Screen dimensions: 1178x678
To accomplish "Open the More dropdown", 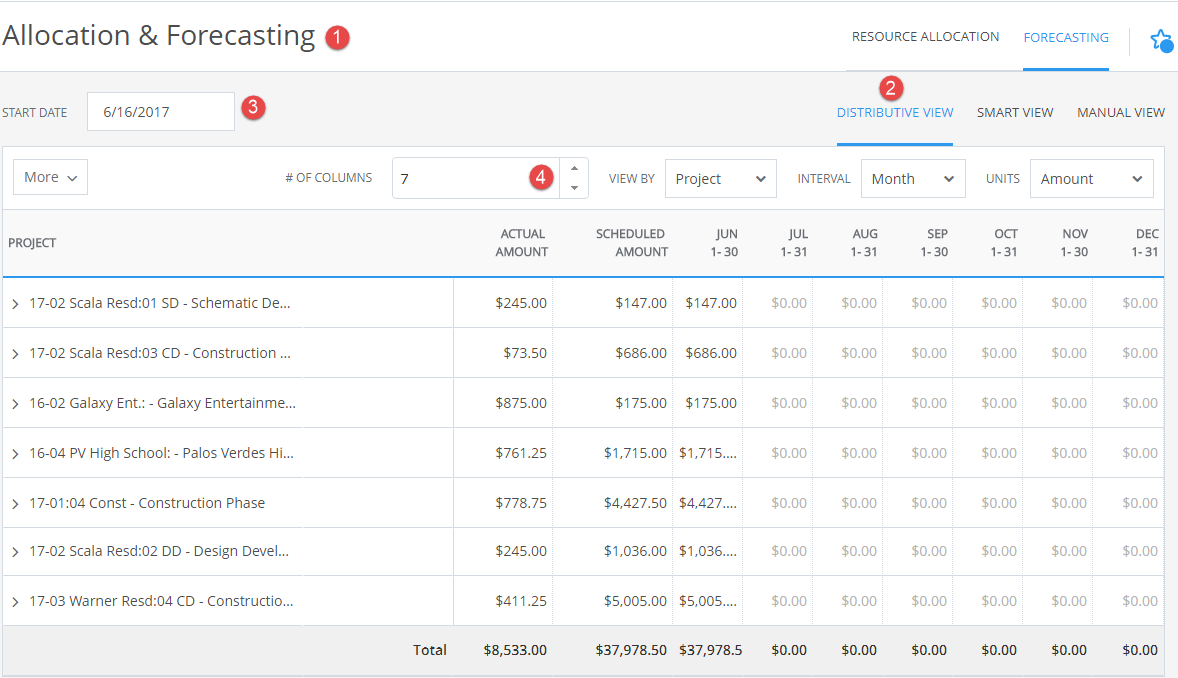I will click(49, 176).
